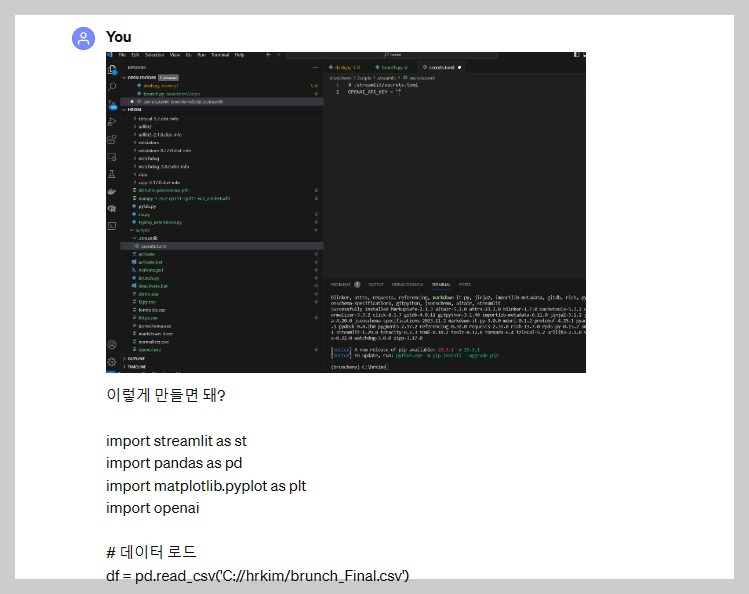
Task: Click explorer ellipsis more actions in VS Code
Action: coord(315,68)
